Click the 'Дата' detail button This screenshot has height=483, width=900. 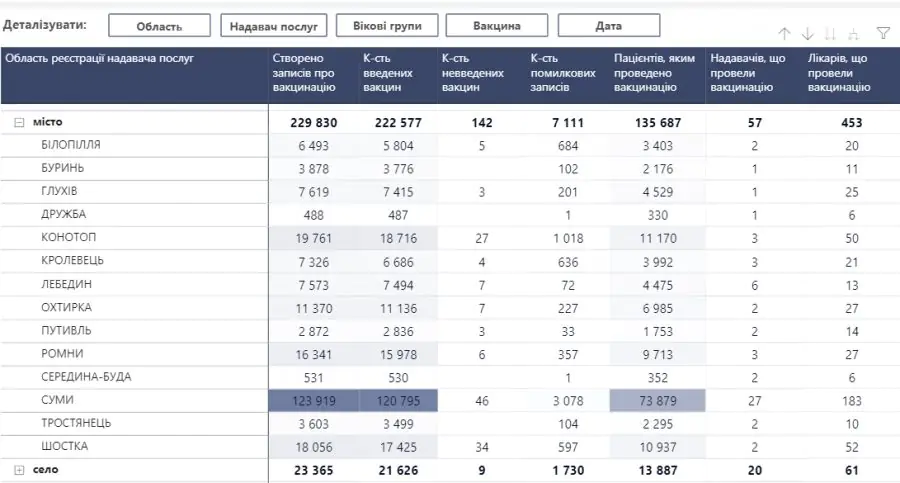[608, 26]
